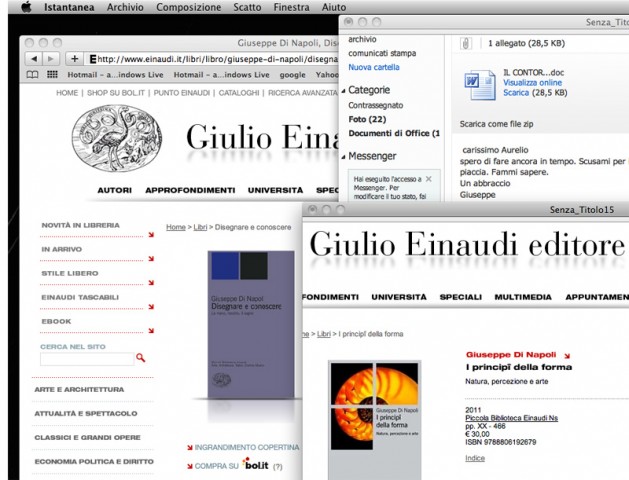This screenshot has width=629, height=480.
Task: Click red arrow next to IN ARRIVO
Action: 151,259
